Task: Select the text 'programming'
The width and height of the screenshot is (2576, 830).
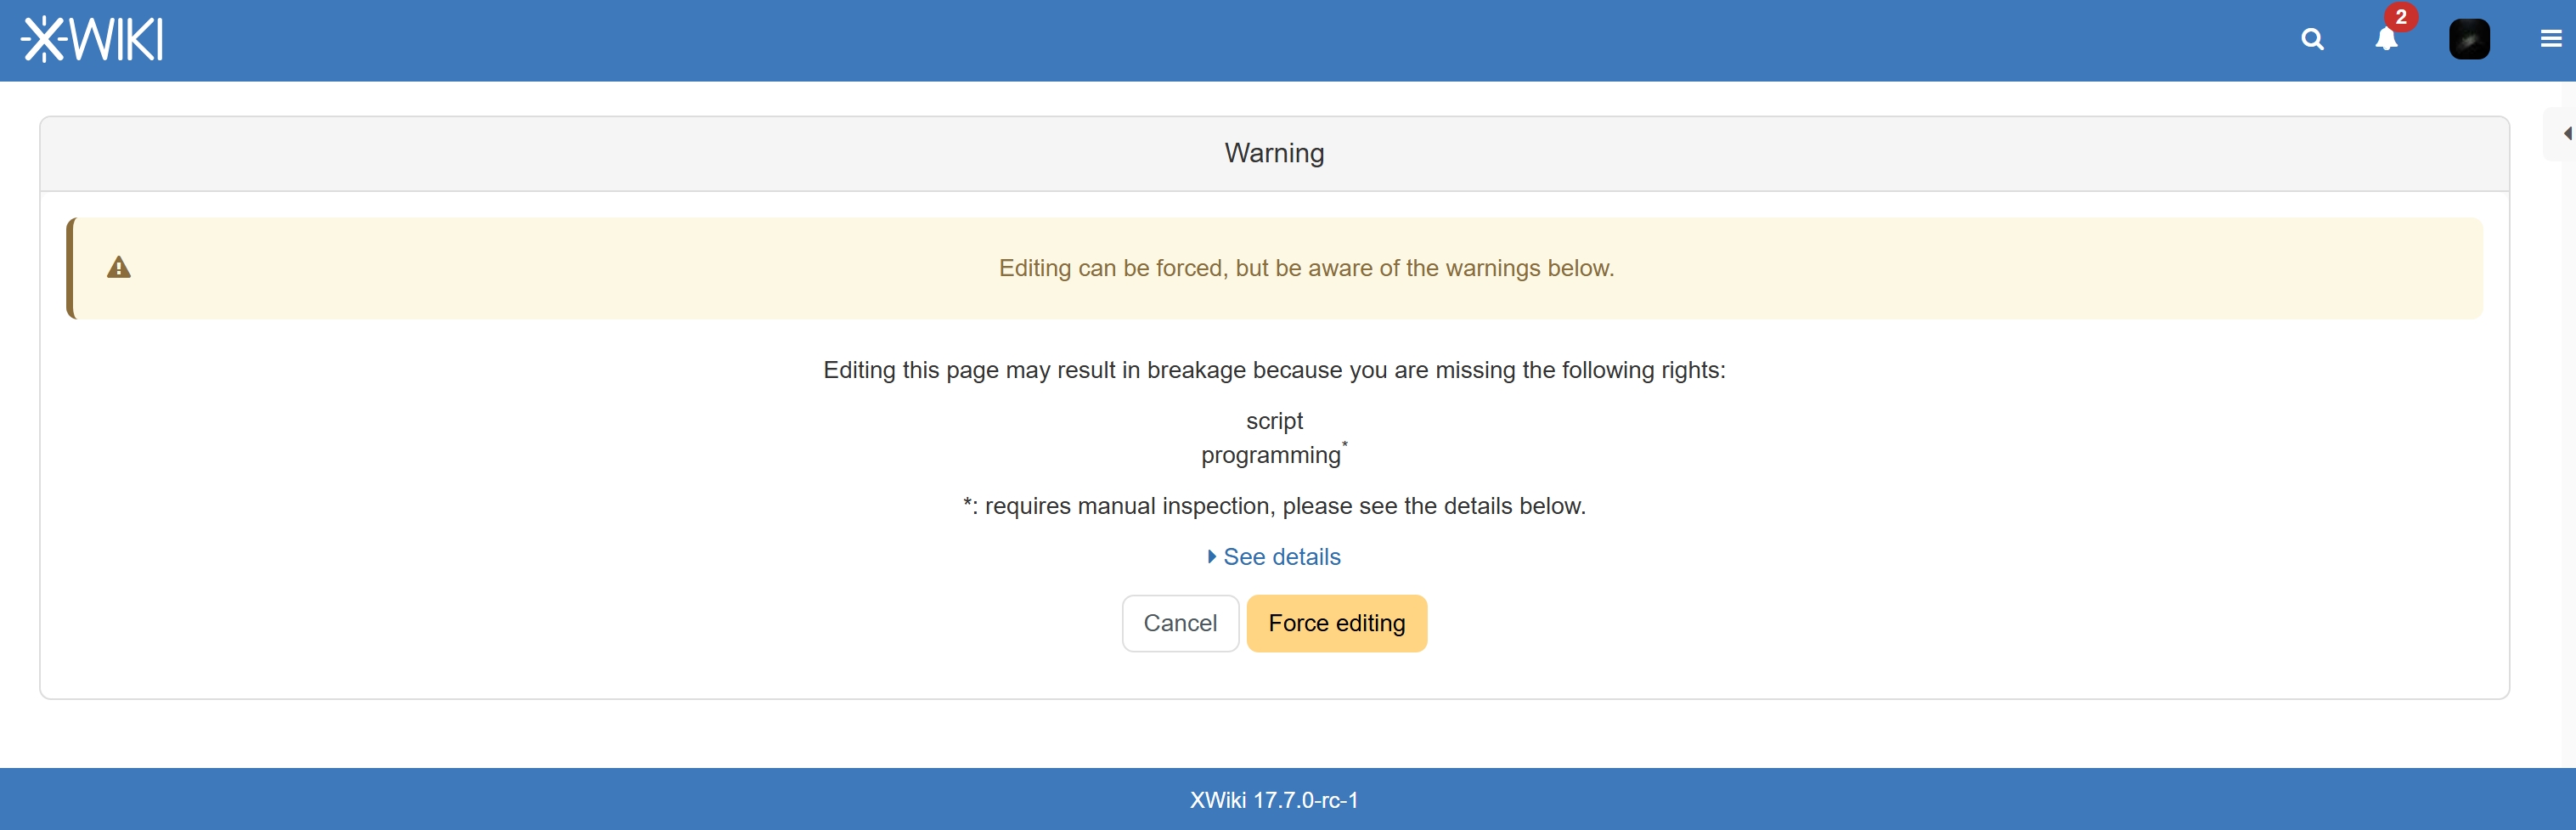Action: coord(1270,455)
